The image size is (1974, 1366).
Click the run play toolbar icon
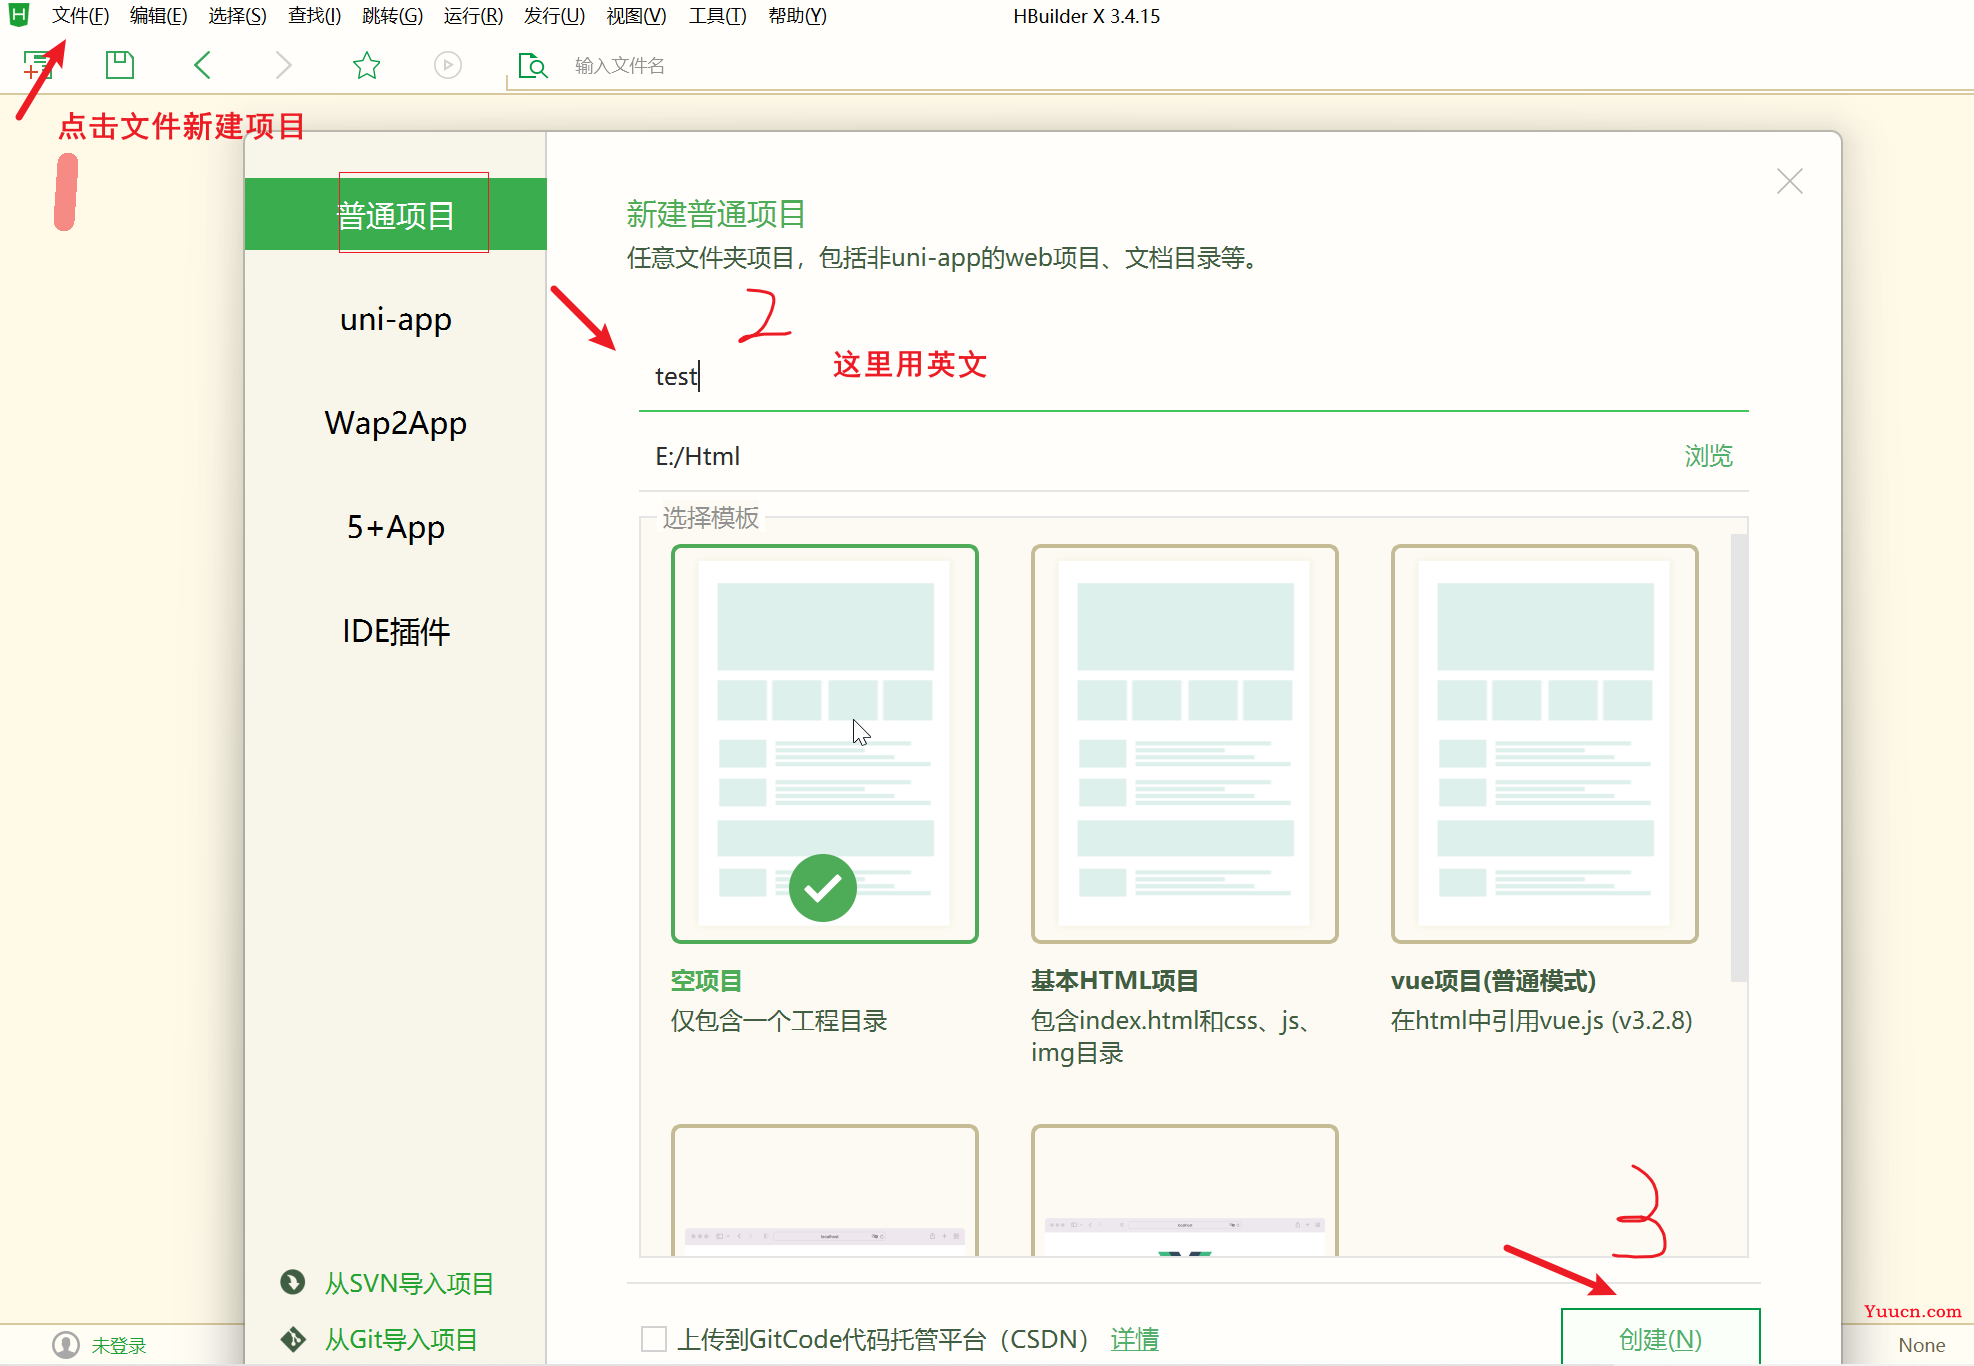click(448, 65)
